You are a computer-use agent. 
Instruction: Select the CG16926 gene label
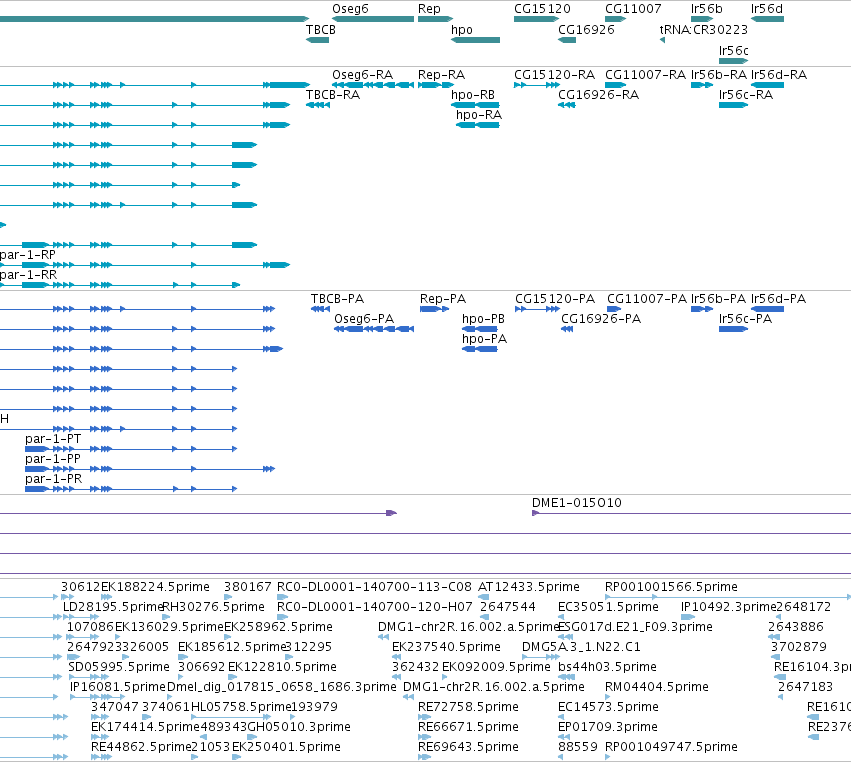click(x=586, y=30)
